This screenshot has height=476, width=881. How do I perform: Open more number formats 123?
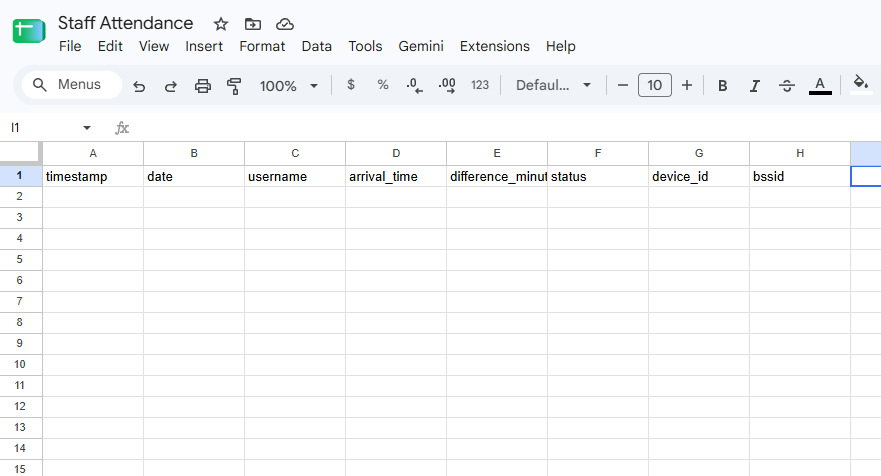(480, 85)
